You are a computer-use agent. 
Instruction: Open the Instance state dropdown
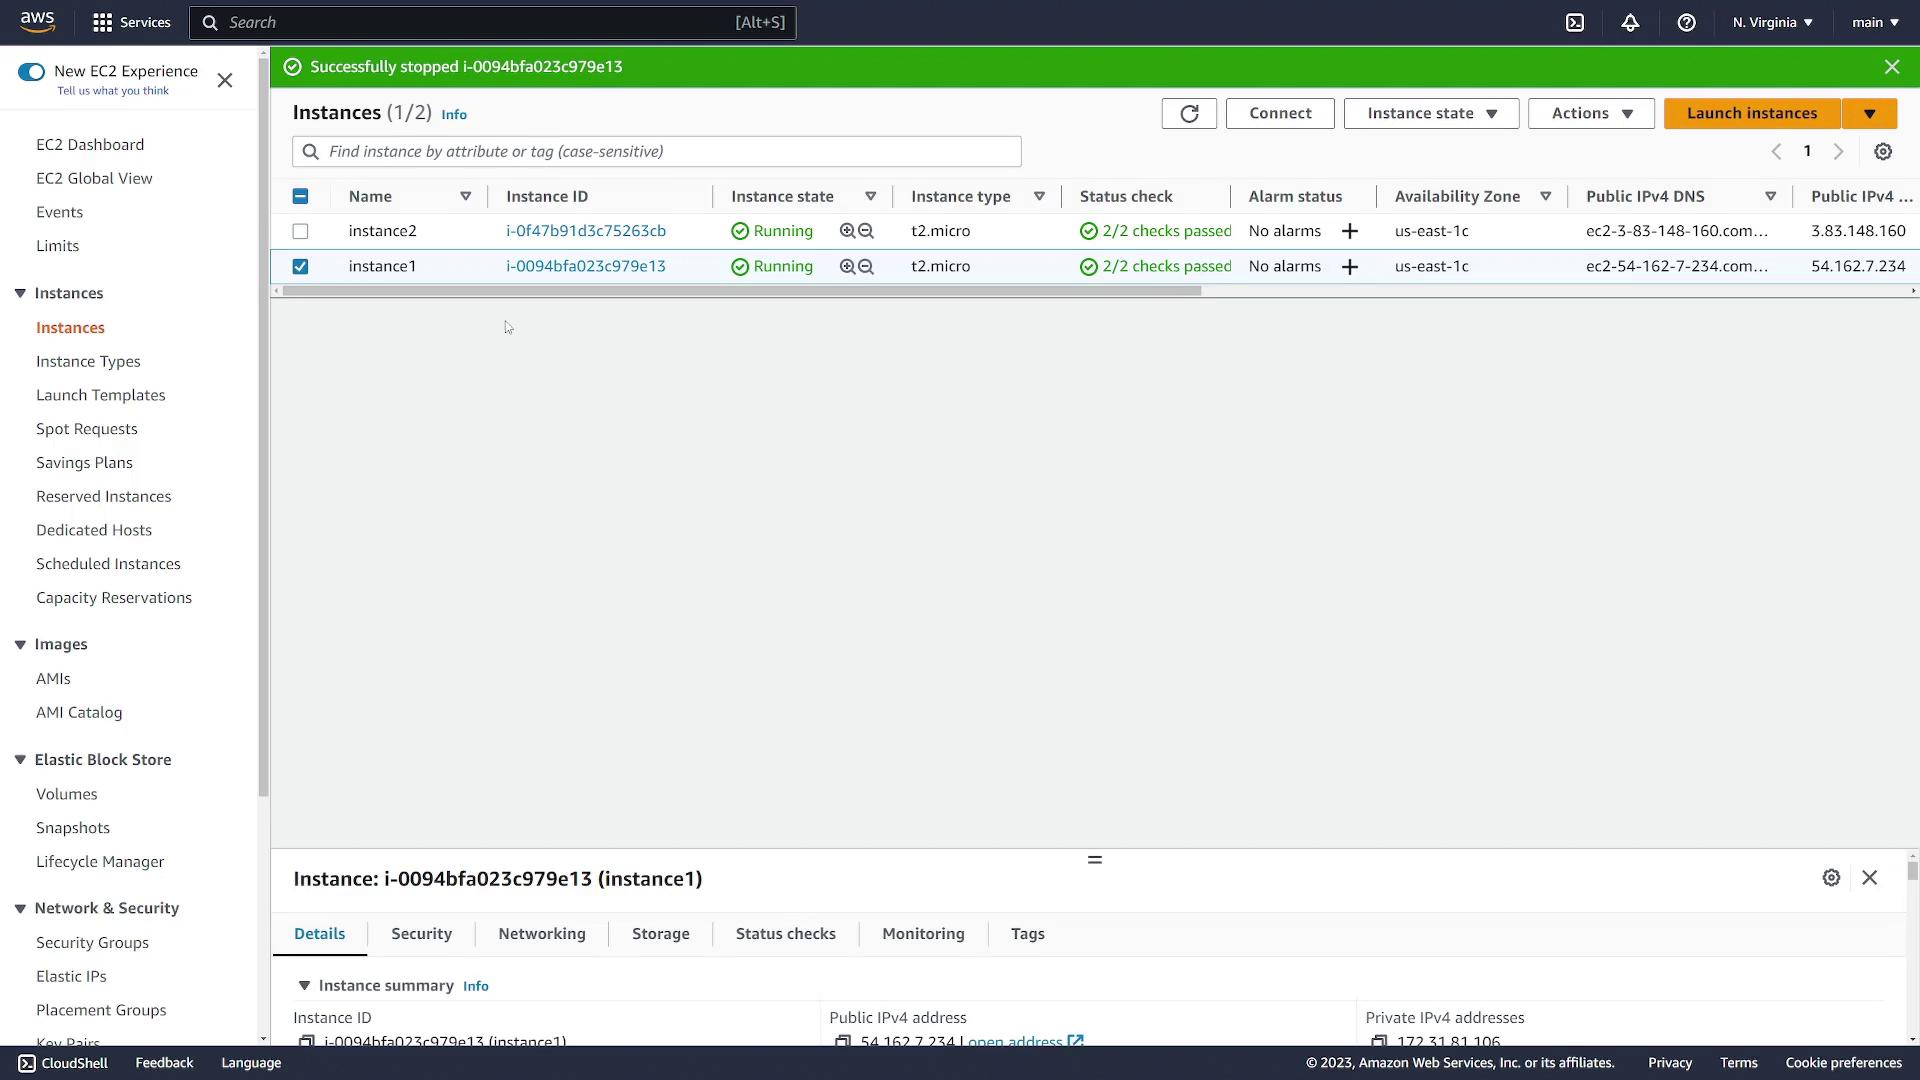tap(1431, 114)
